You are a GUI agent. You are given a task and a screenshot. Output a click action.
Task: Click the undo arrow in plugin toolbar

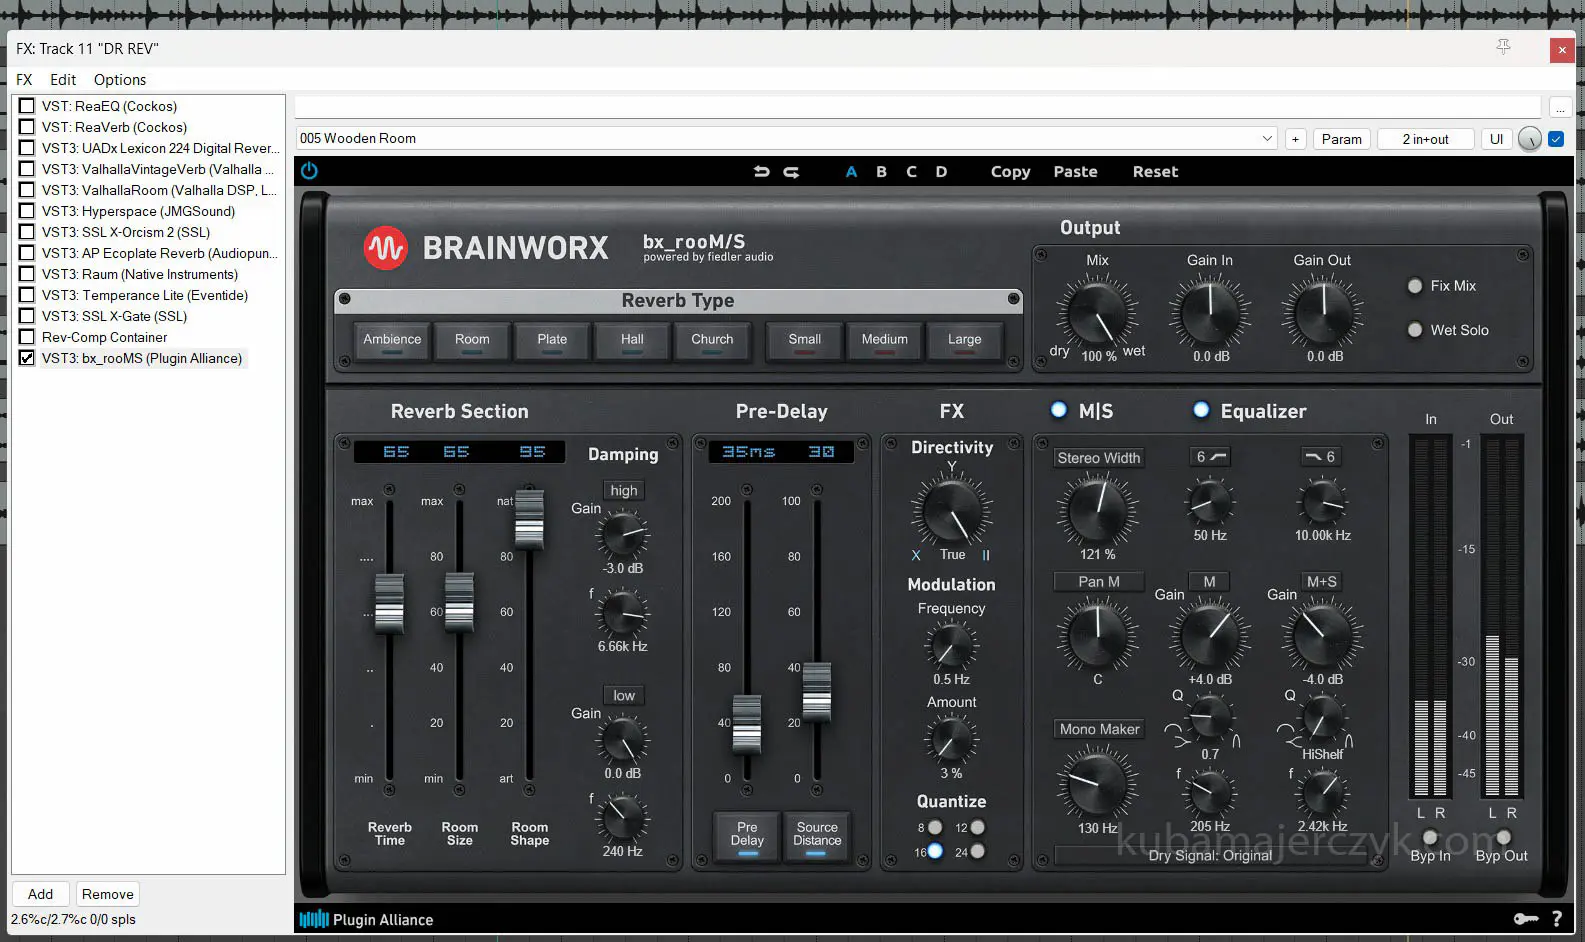[761, 172]
